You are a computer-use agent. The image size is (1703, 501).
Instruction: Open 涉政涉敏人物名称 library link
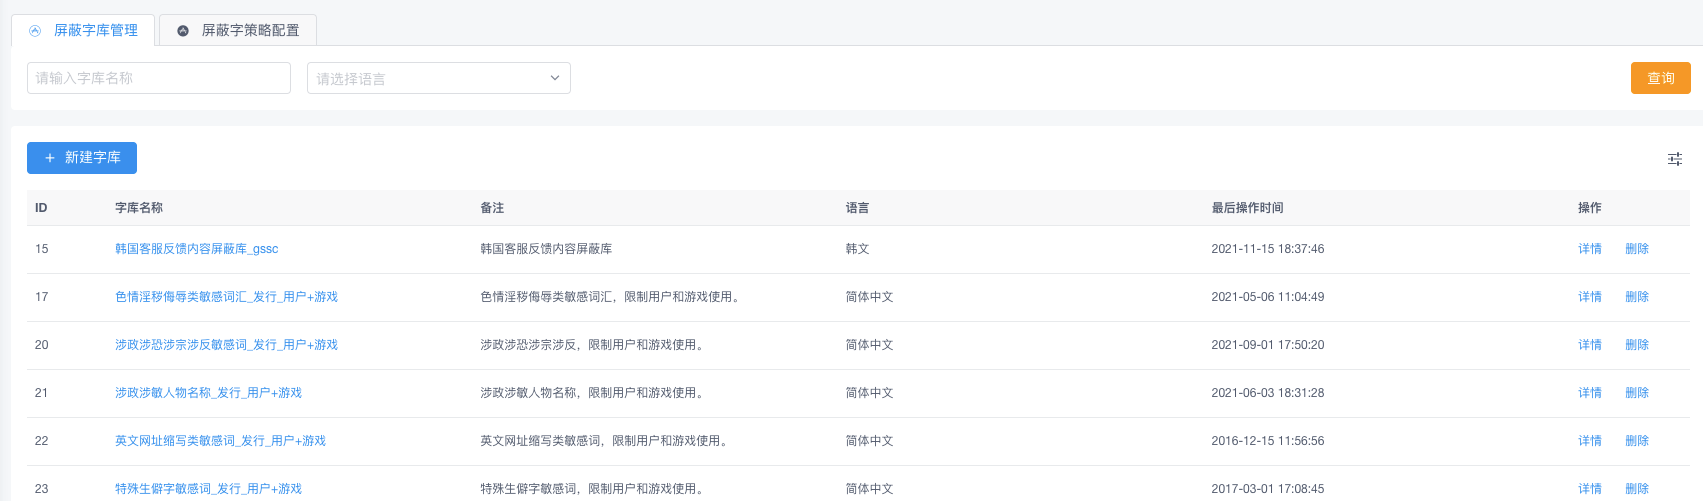click(x=208, y=393)
